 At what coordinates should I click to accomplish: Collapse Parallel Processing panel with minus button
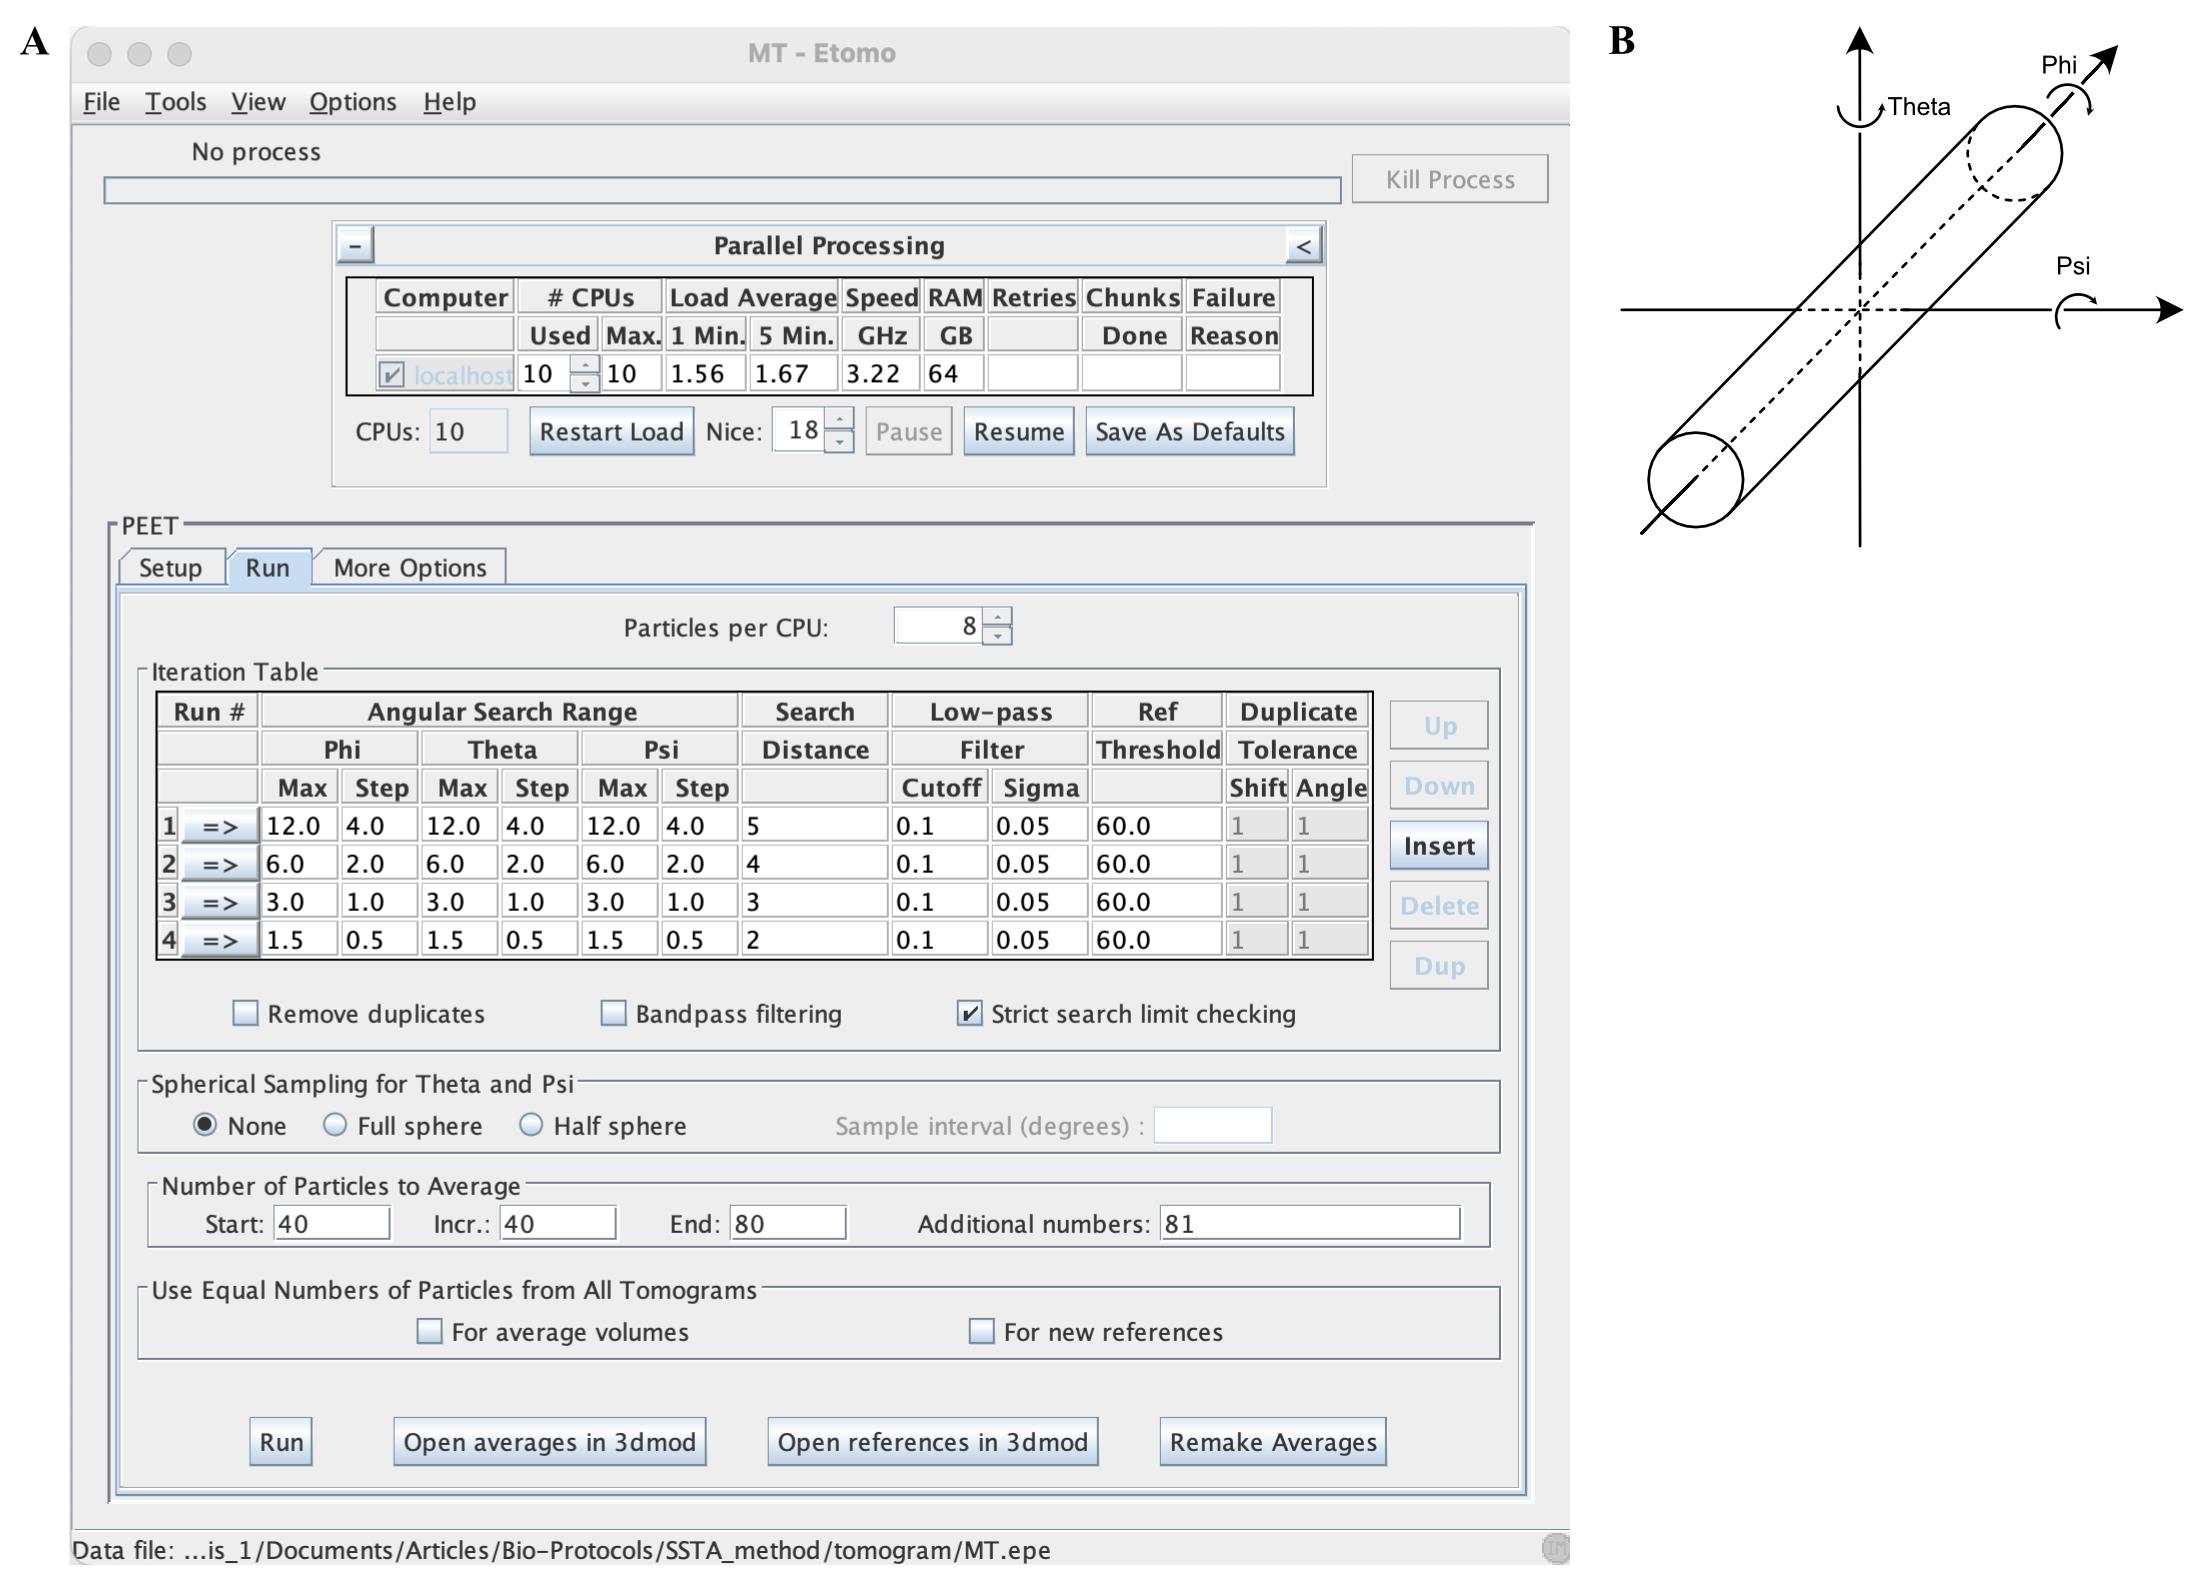pos(355,245)
